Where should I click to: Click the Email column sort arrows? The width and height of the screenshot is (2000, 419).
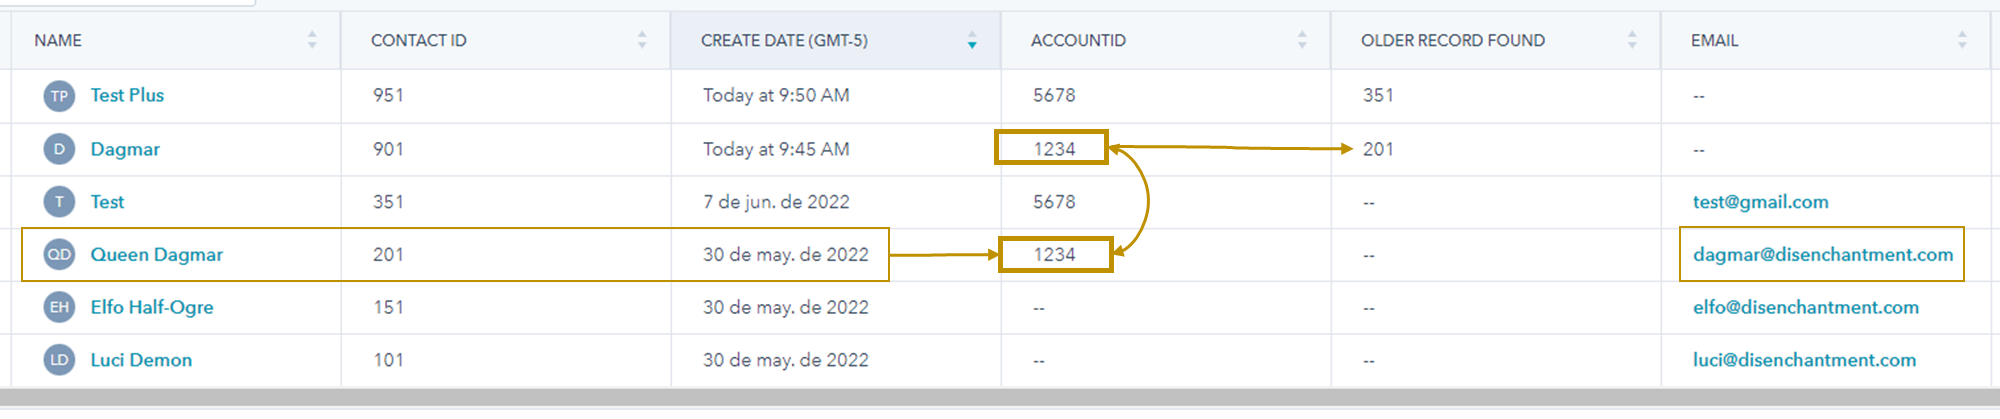tap(1962, 40)
